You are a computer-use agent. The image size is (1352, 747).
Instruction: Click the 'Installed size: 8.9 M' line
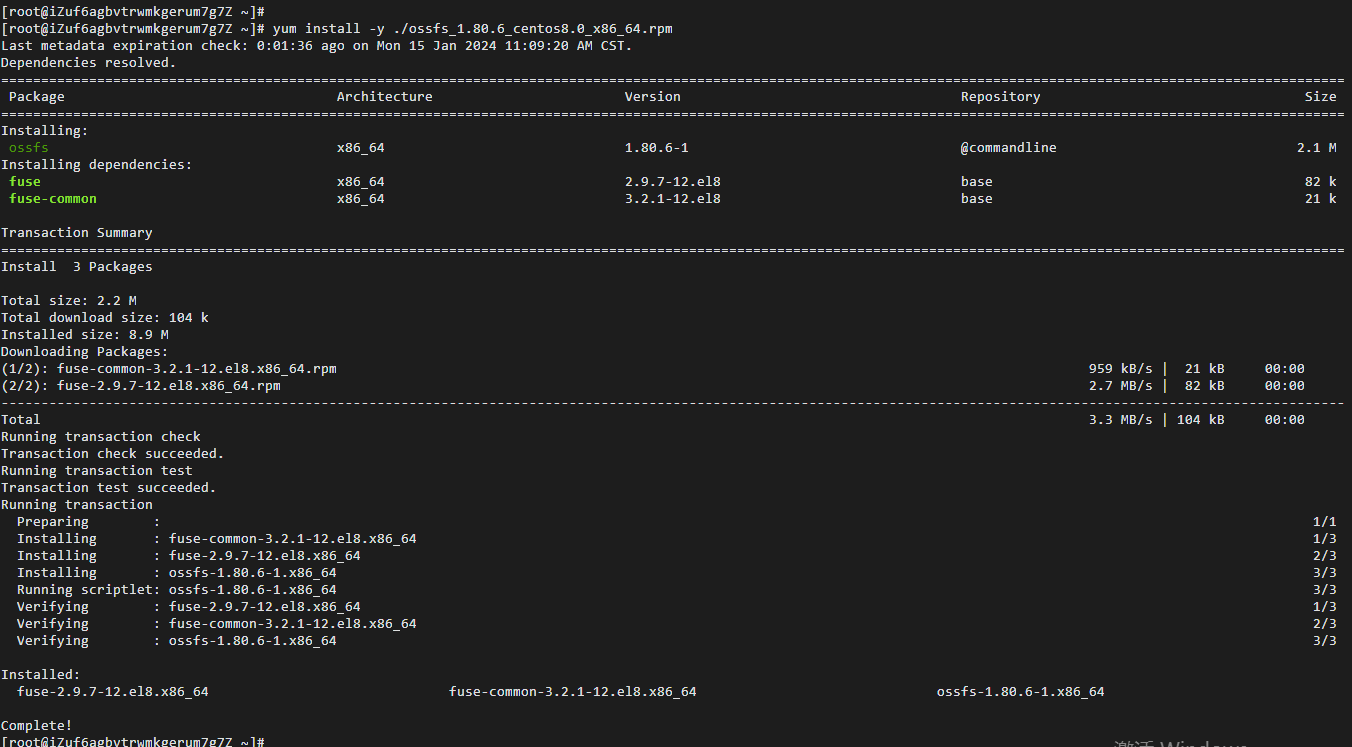[x=85, y=334]
